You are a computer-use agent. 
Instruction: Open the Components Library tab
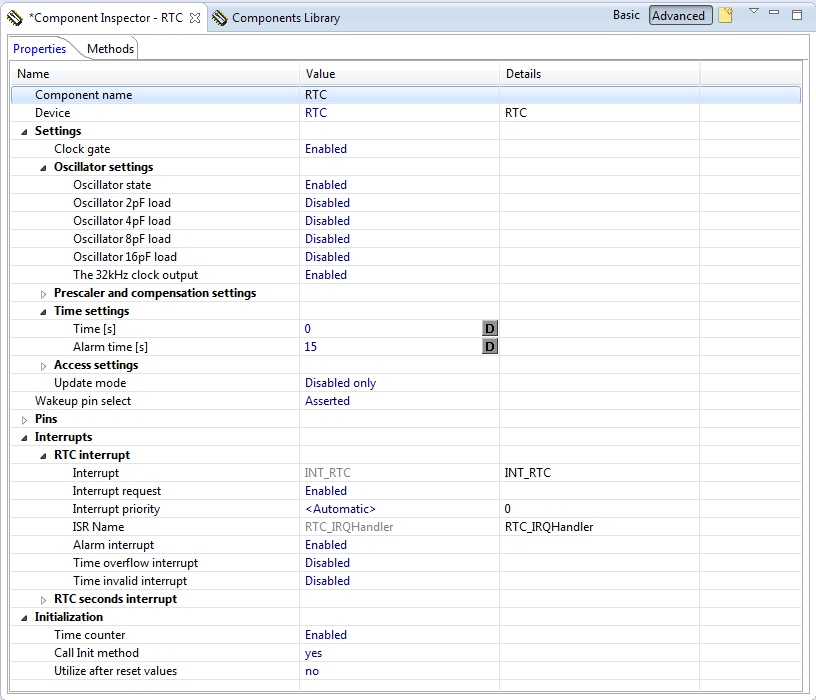[x=287, y=17]
